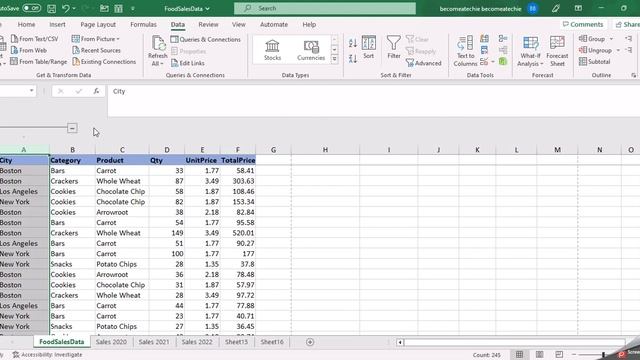Open the Ungroup dropdown arrow
This screenshot has width=640, height=360.
618,50
